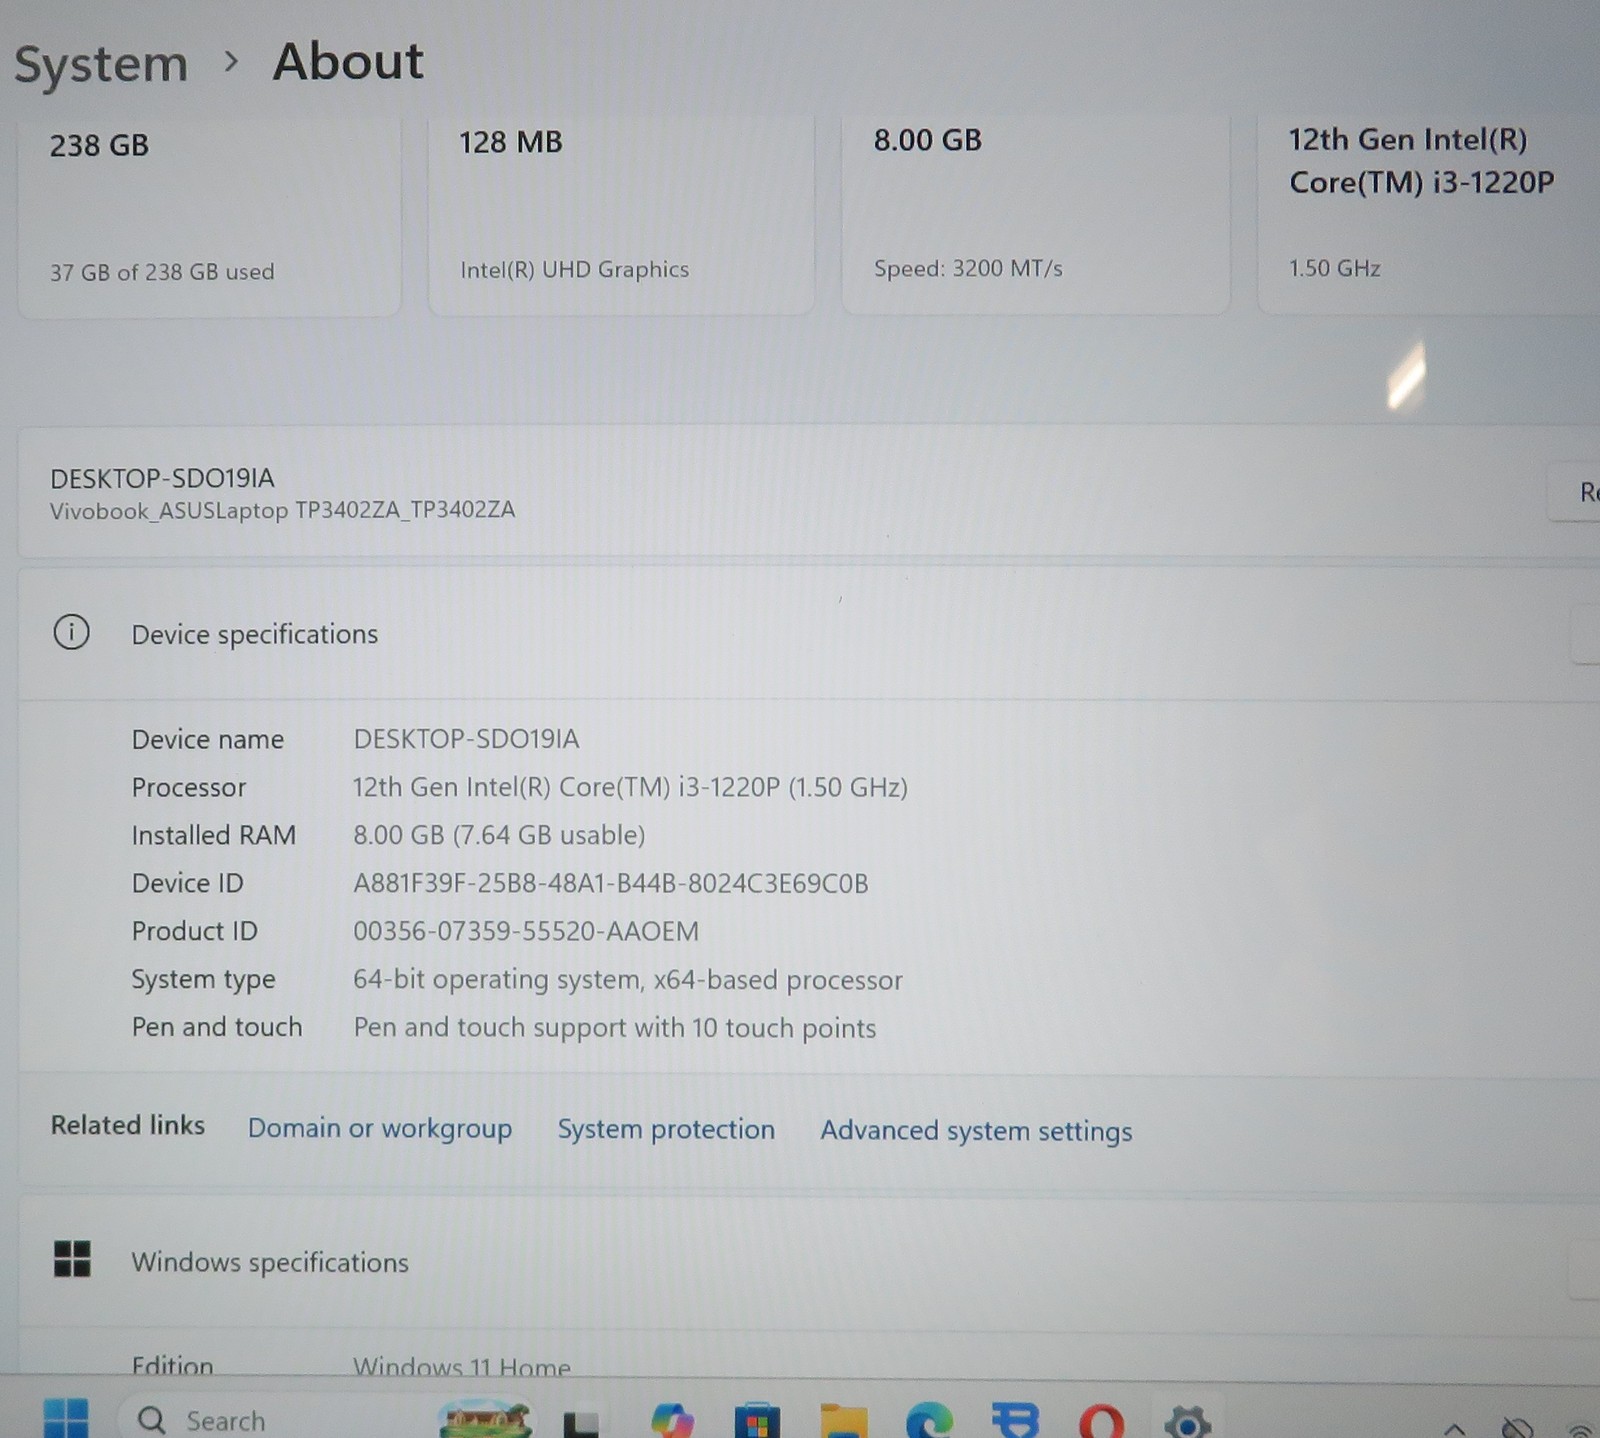Collapse the Windows specifications section
The height and width of the screenshot is (1438, 1600).
1586,1269
